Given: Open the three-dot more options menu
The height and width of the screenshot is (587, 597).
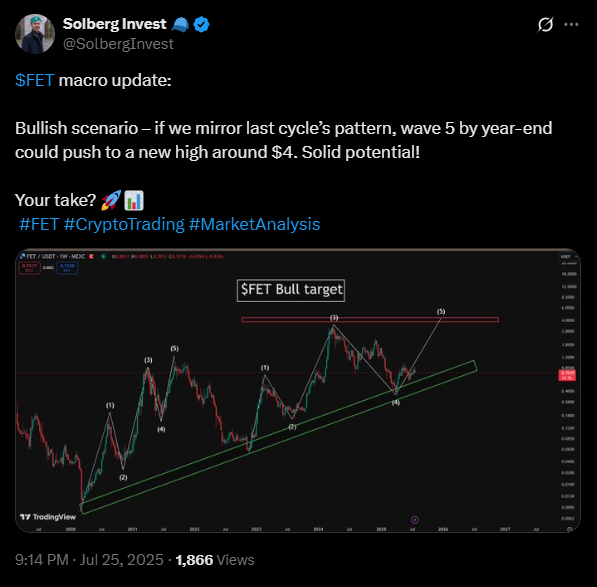Looking at the screenshot, I should click(x=571, y=25).
